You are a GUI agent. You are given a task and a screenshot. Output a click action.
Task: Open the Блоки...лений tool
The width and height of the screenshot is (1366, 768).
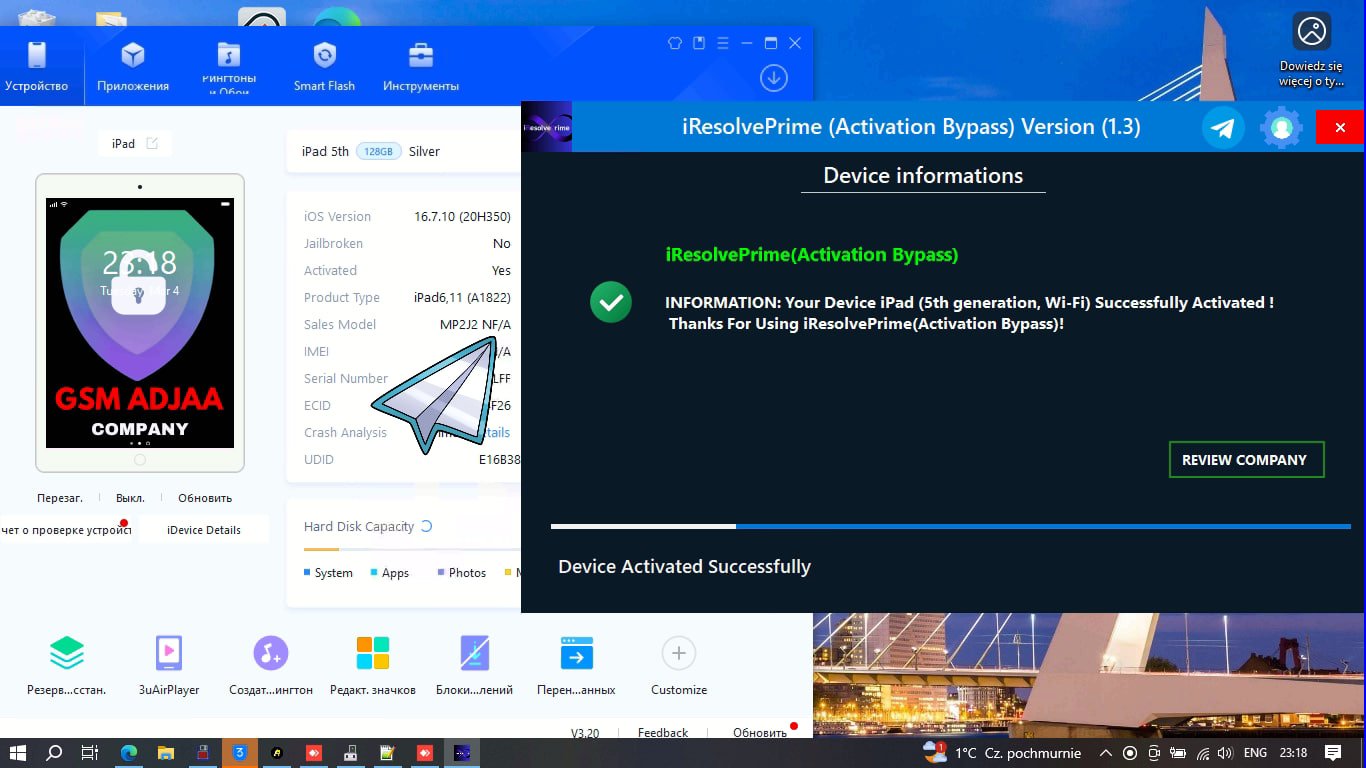475,665
